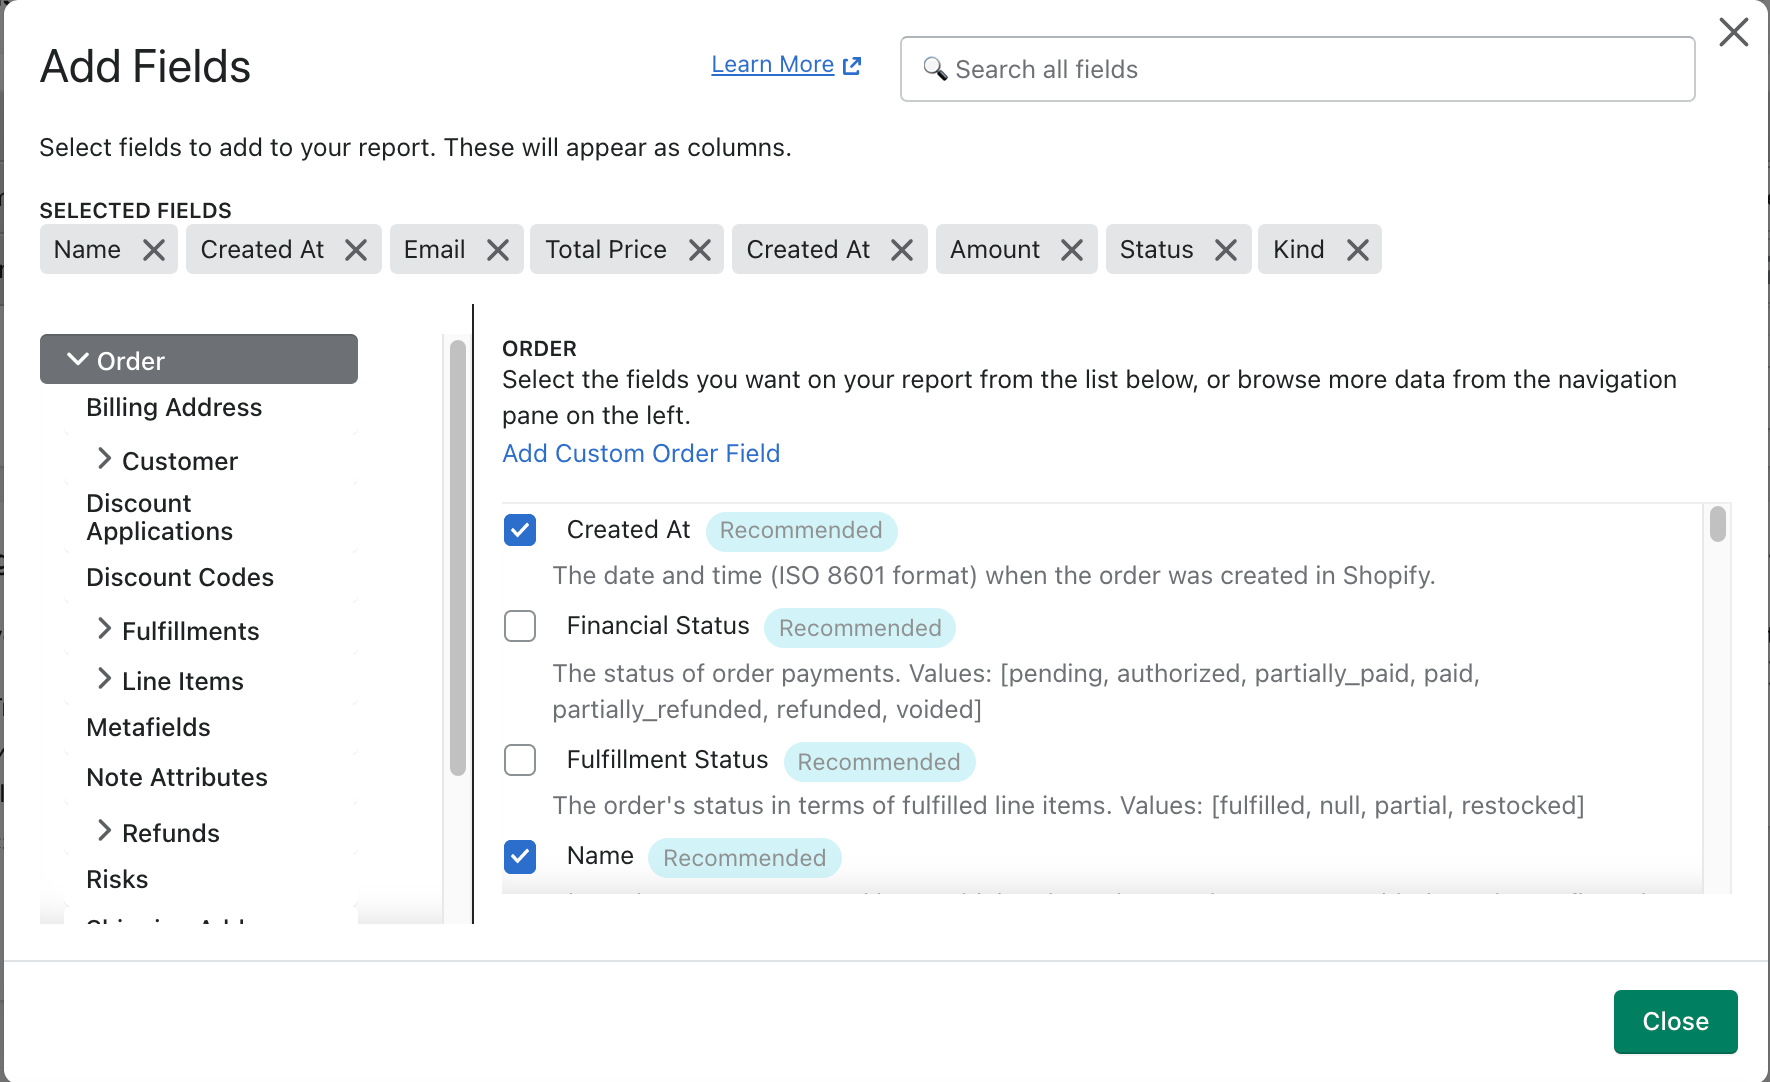Image resolution: width=1770 pixels, height=1082 pixels.
Task: Remove the Email selected field chip
Action: 498,250
